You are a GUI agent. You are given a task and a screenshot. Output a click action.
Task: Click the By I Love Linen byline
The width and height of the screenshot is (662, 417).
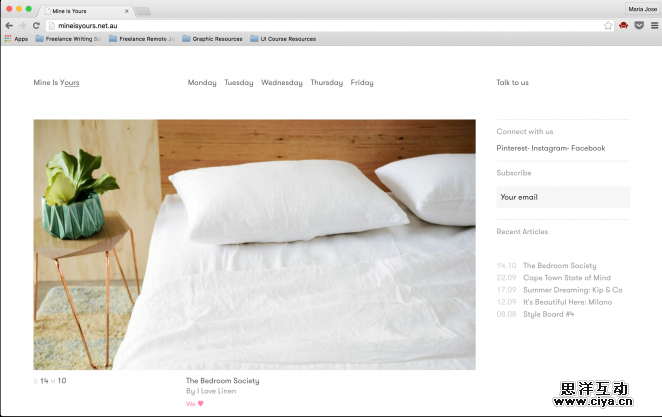coord(211,391)
